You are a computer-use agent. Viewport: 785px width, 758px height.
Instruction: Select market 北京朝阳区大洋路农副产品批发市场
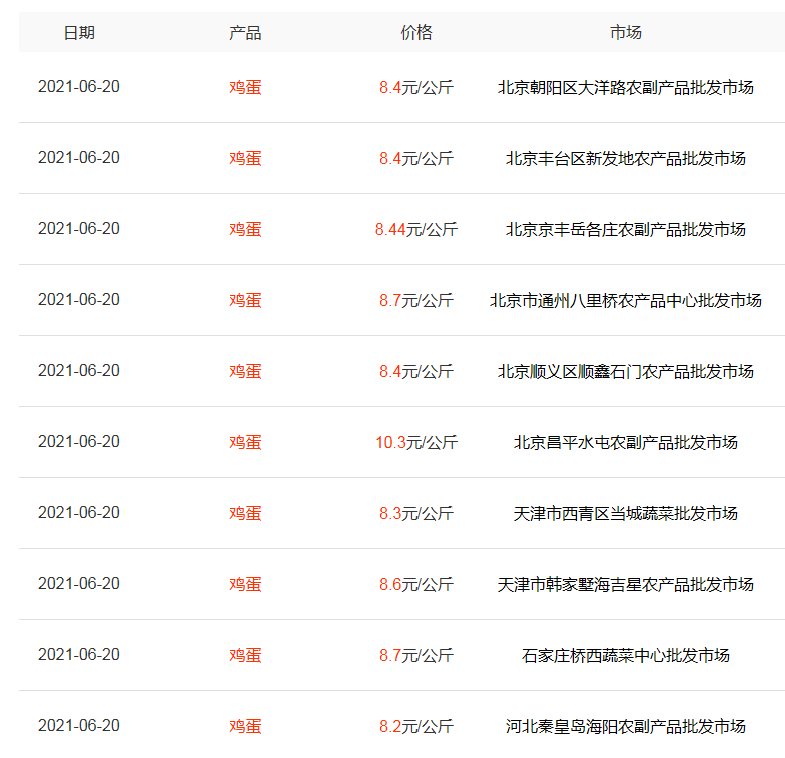pos(625,87)
